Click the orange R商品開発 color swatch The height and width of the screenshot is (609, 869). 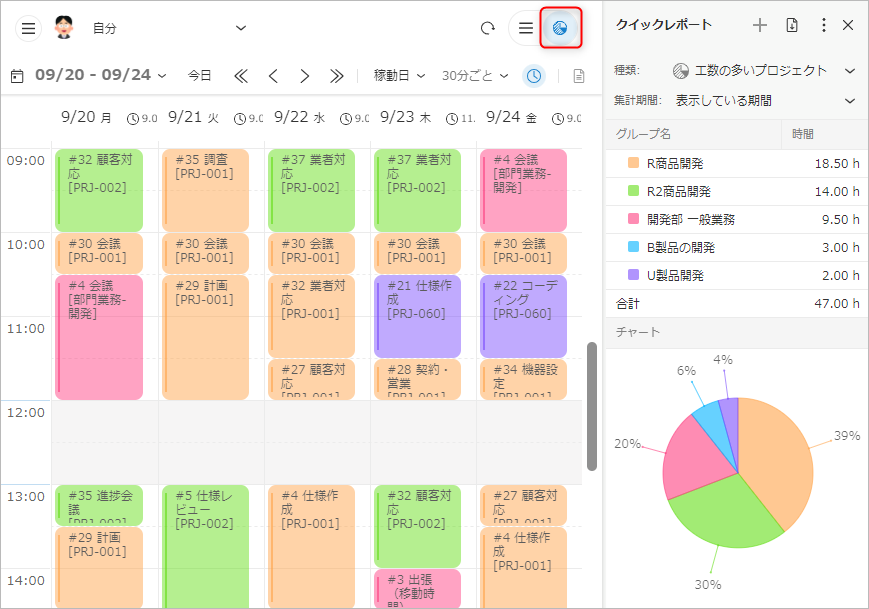[633, 163]
